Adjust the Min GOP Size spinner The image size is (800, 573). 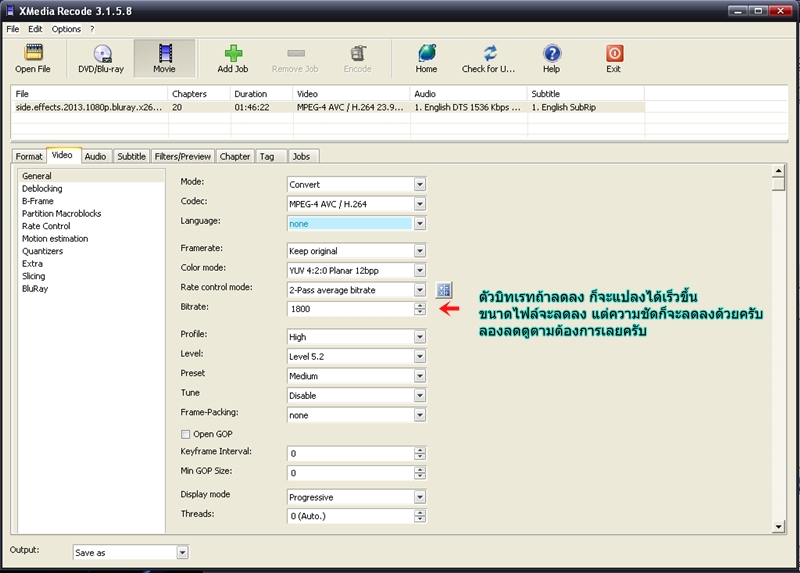pos(420,473)
